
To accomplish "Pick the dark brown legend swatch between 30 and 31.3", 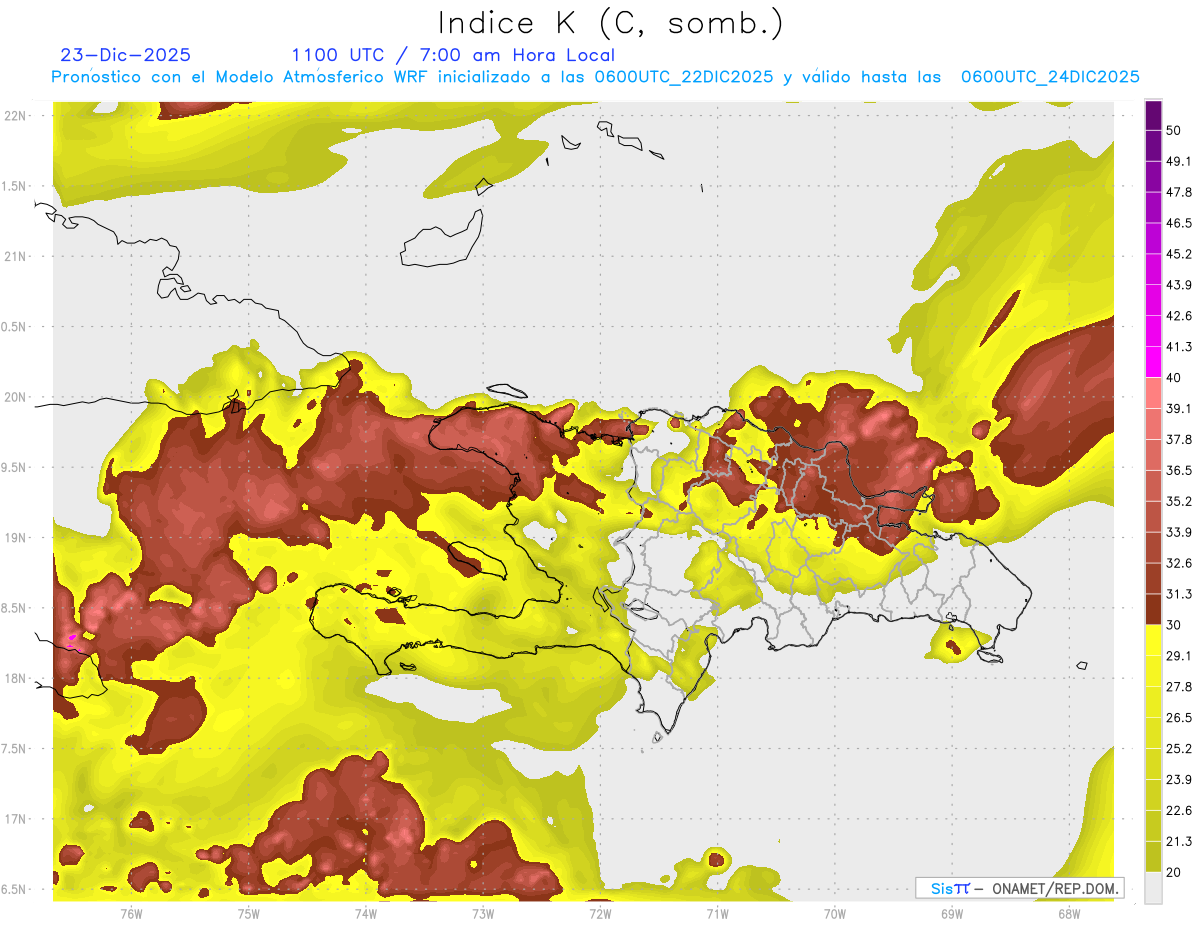I will [x=1154, y=609].
